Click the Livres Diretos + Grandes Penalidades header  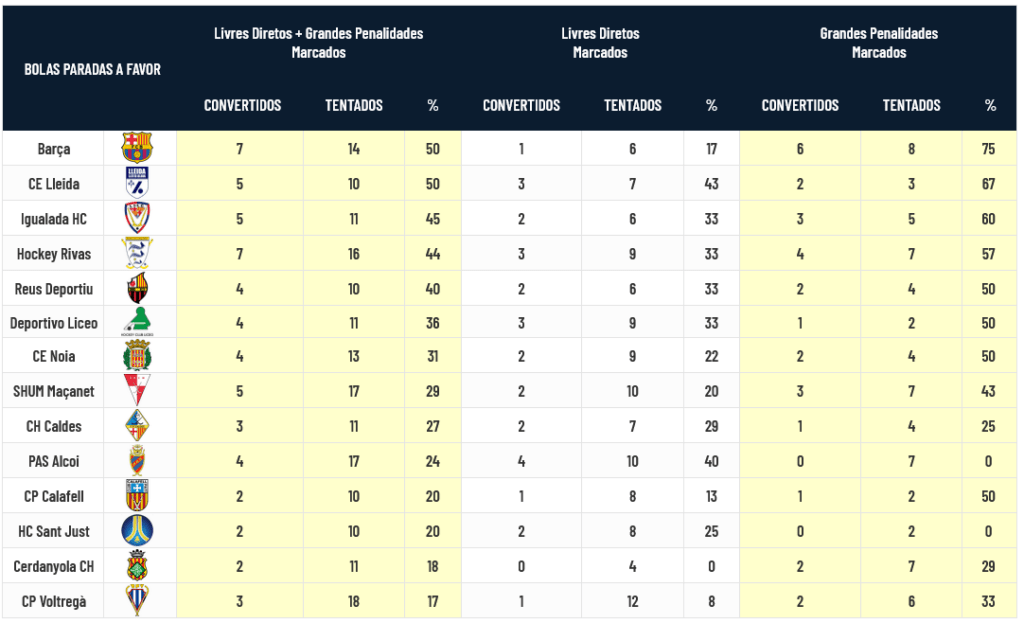click(x=318, y=43)
